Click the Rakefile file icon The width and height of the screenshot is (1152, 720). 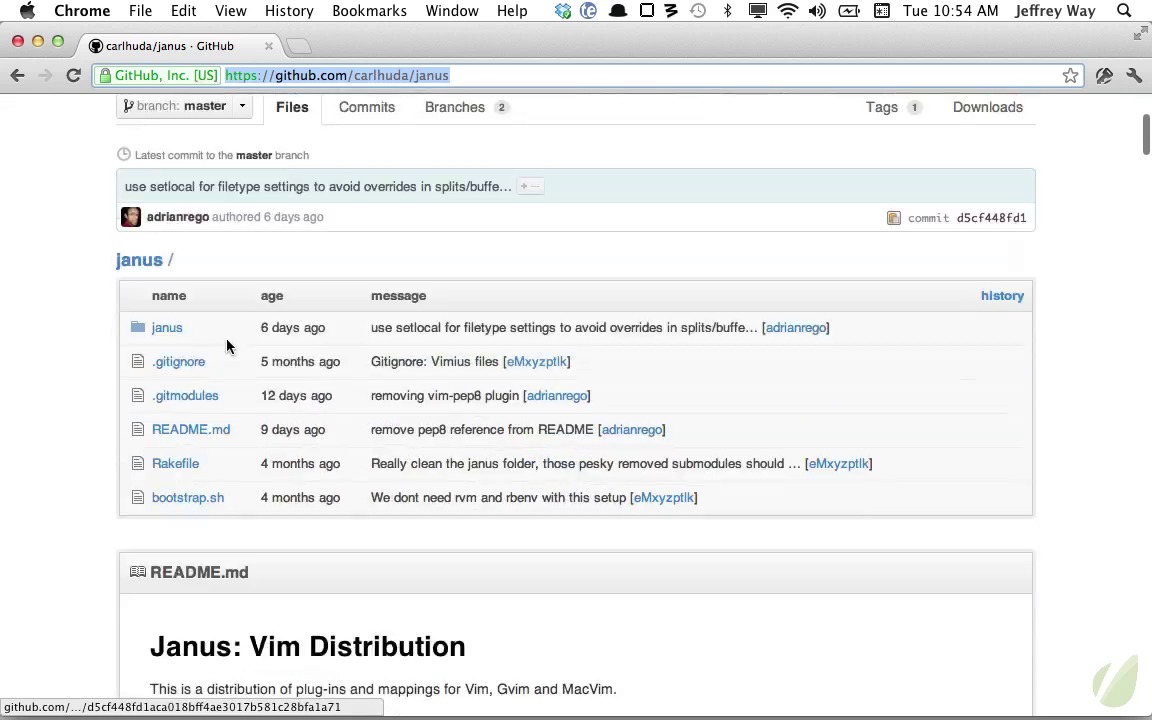pyautogui.click(x=137, y=463)
